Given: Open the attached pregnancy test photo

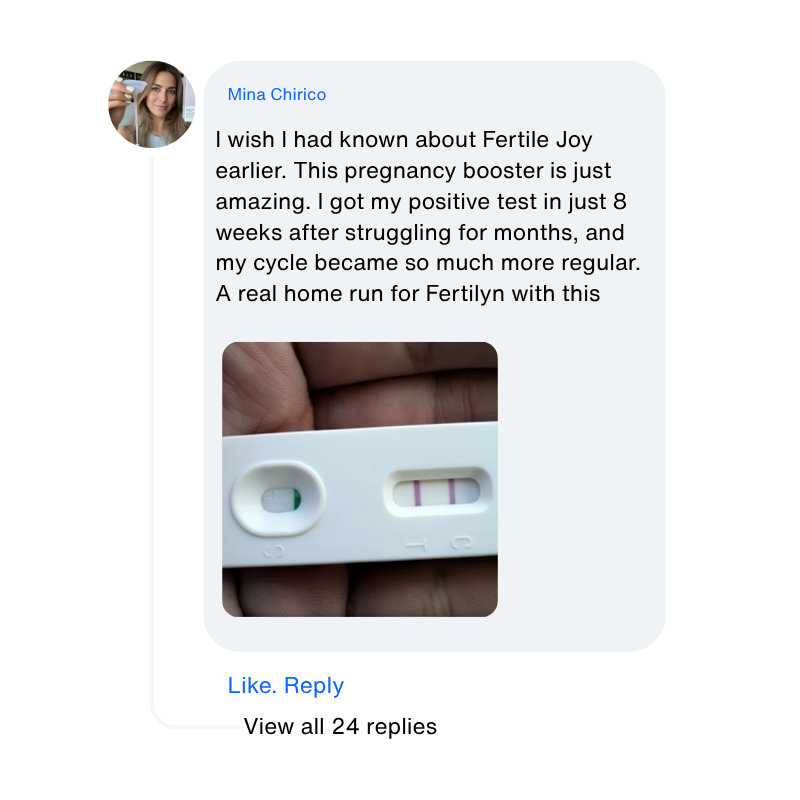Looking at the screenshot, I should pyautogui.click(x=359, y=479).
